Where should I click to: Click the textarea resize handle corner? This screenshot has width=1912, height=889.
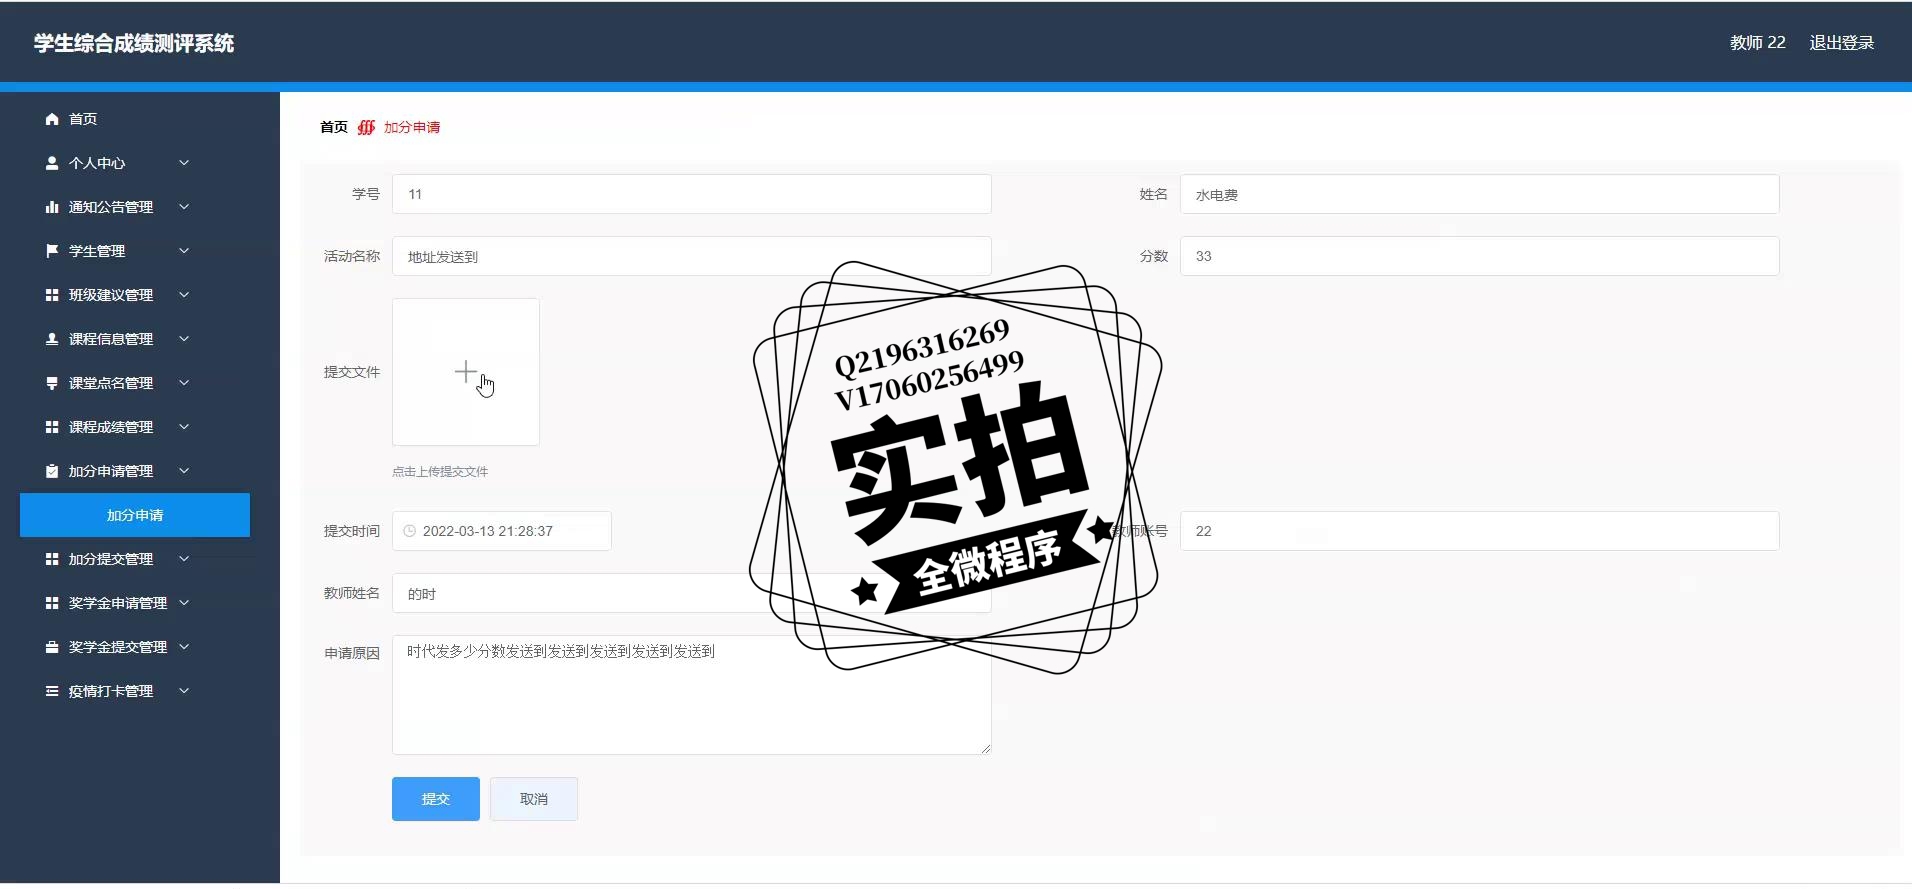click(x=986, y=749)
